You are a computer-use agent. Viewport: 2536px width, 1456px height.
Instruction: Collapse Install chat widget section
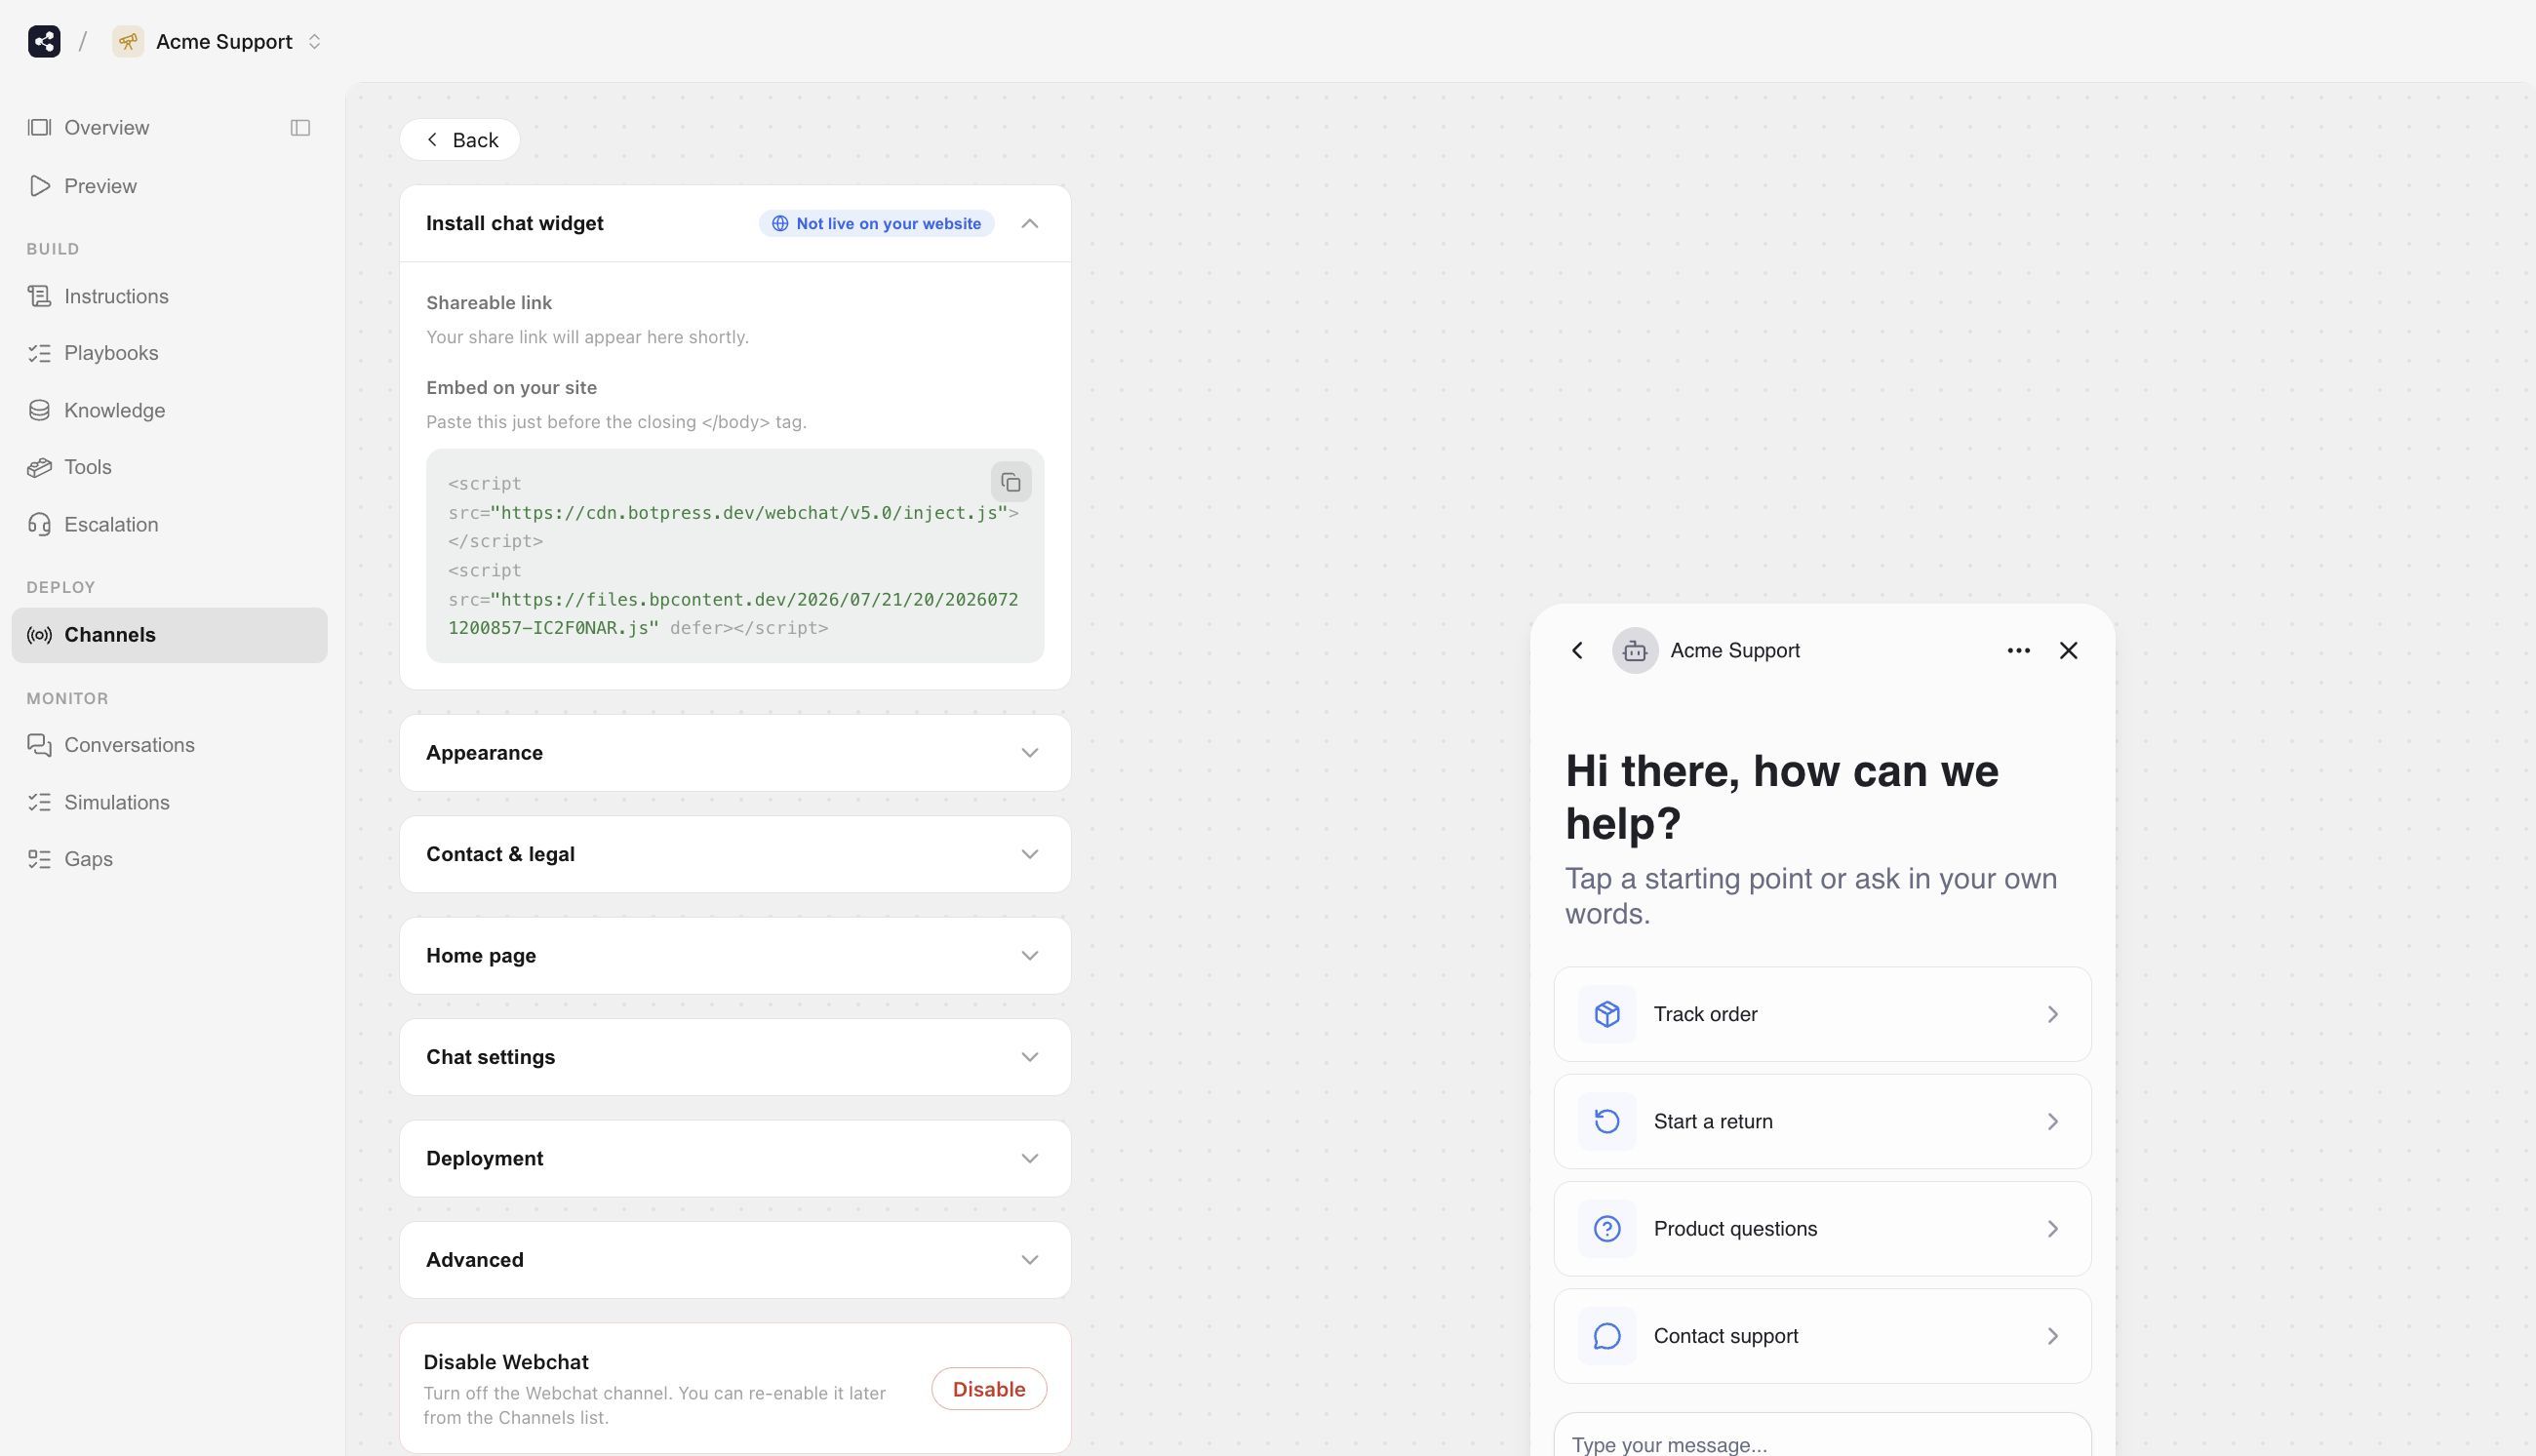point(1030,223)
